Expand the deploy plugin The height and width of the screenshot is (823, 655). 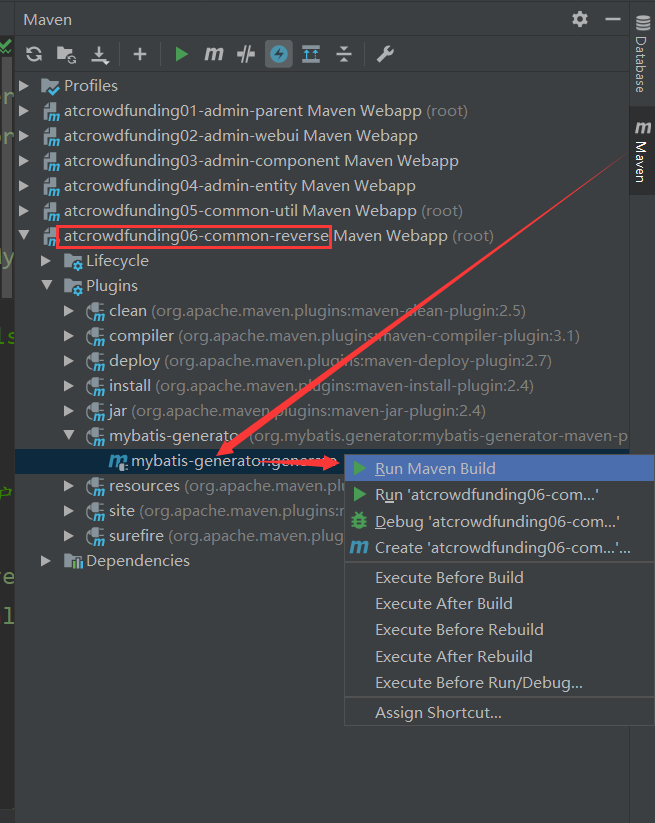(69, 361)
